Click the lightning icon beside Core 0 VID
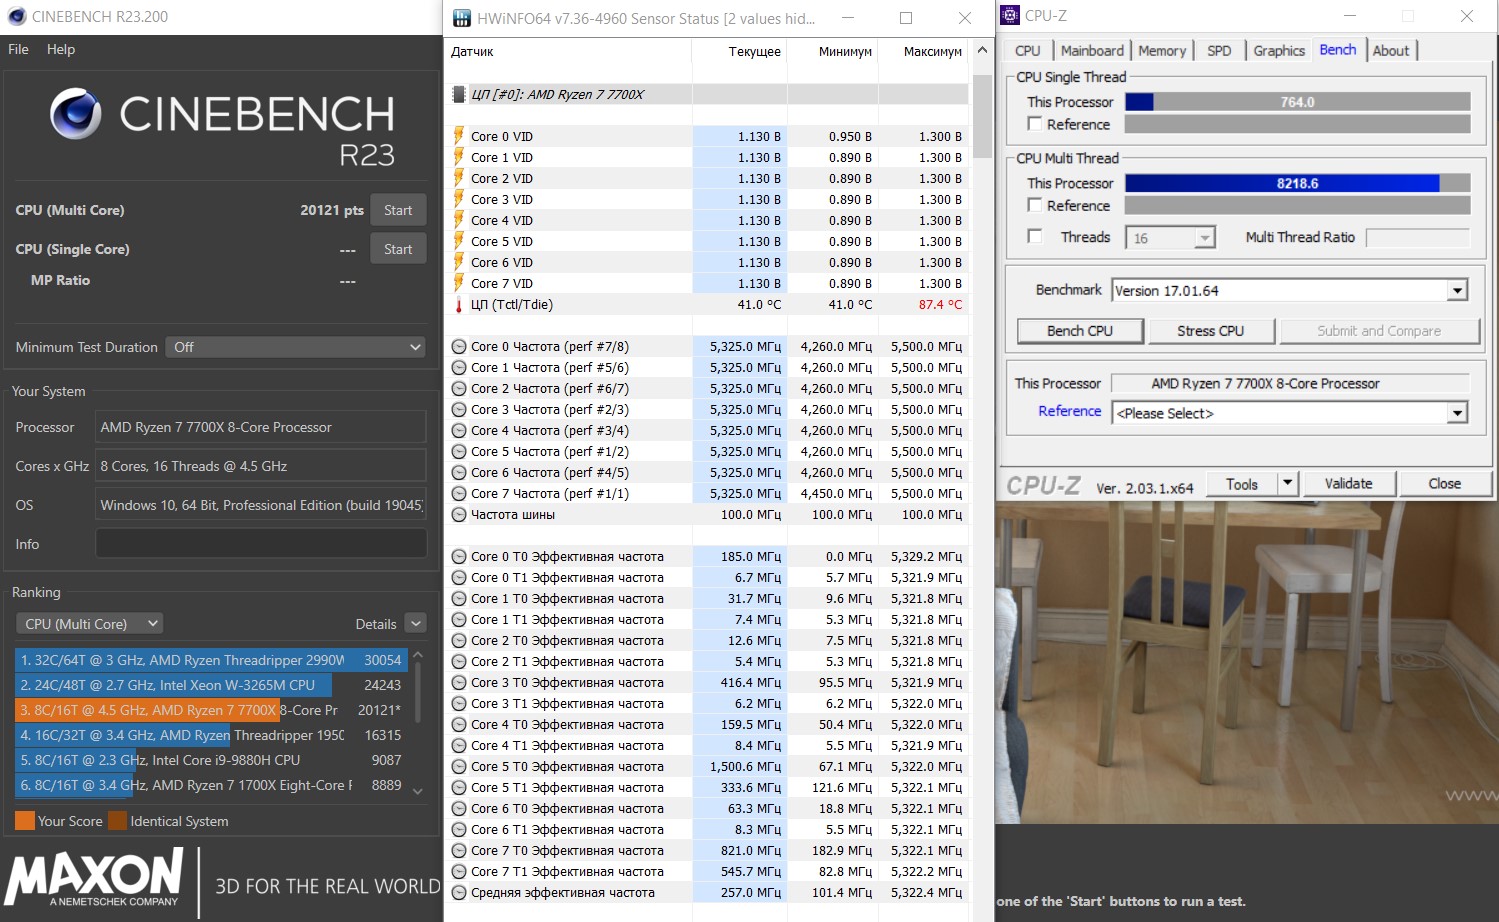 459,136
